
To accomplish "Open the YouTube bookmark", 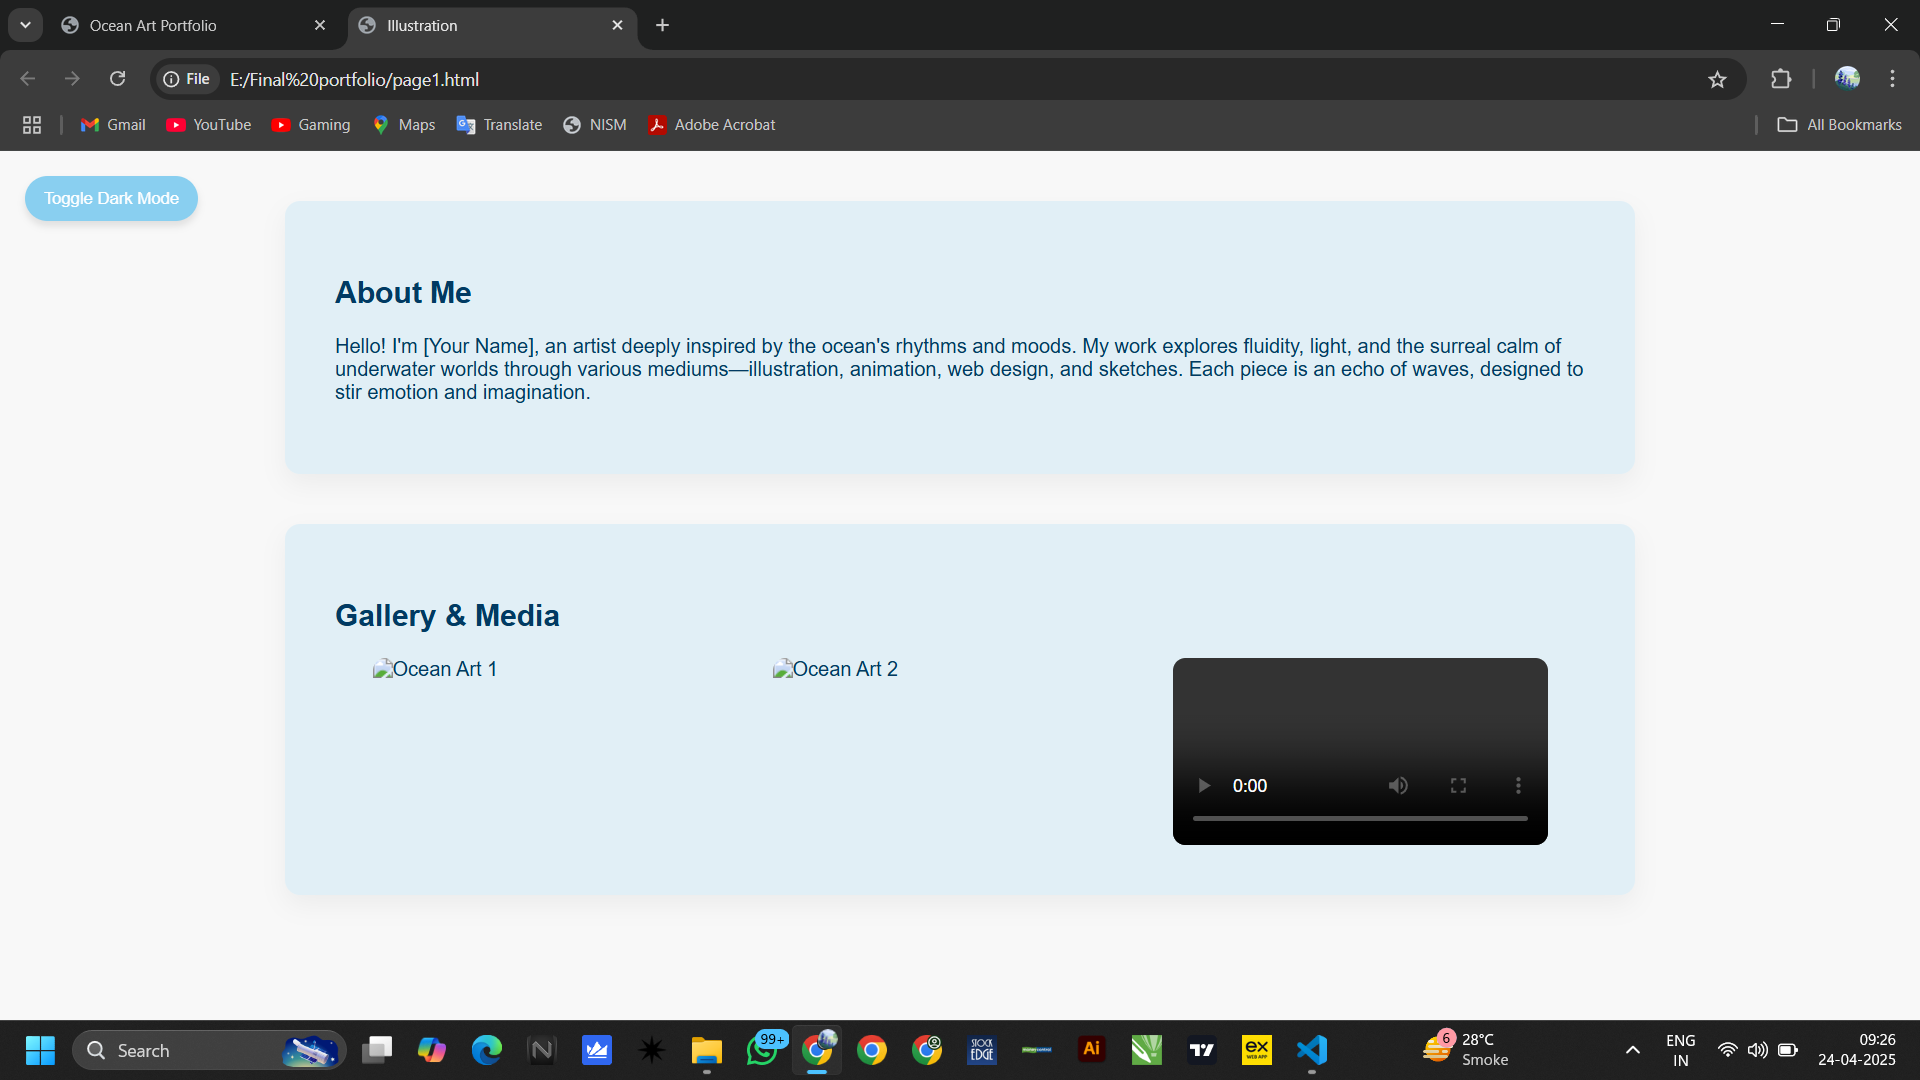I will pyautogui.click(x=209, y=125).
